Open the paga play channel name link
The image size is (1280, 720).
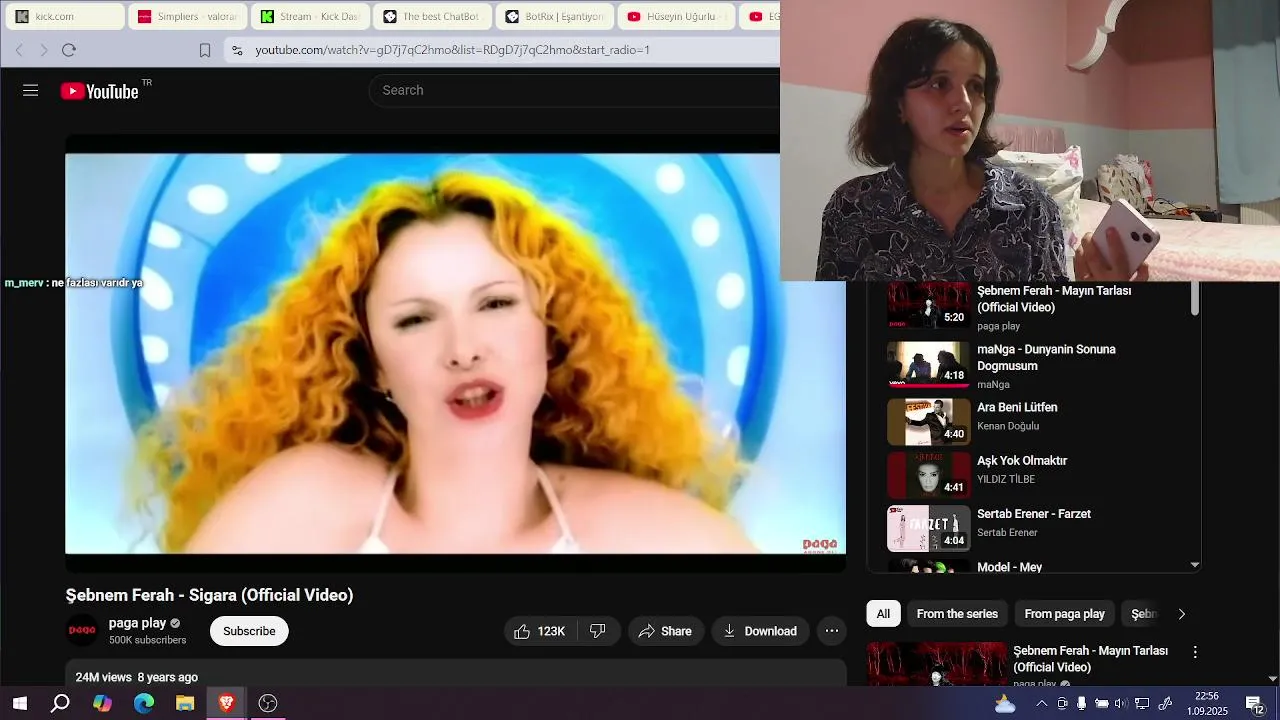137,623
